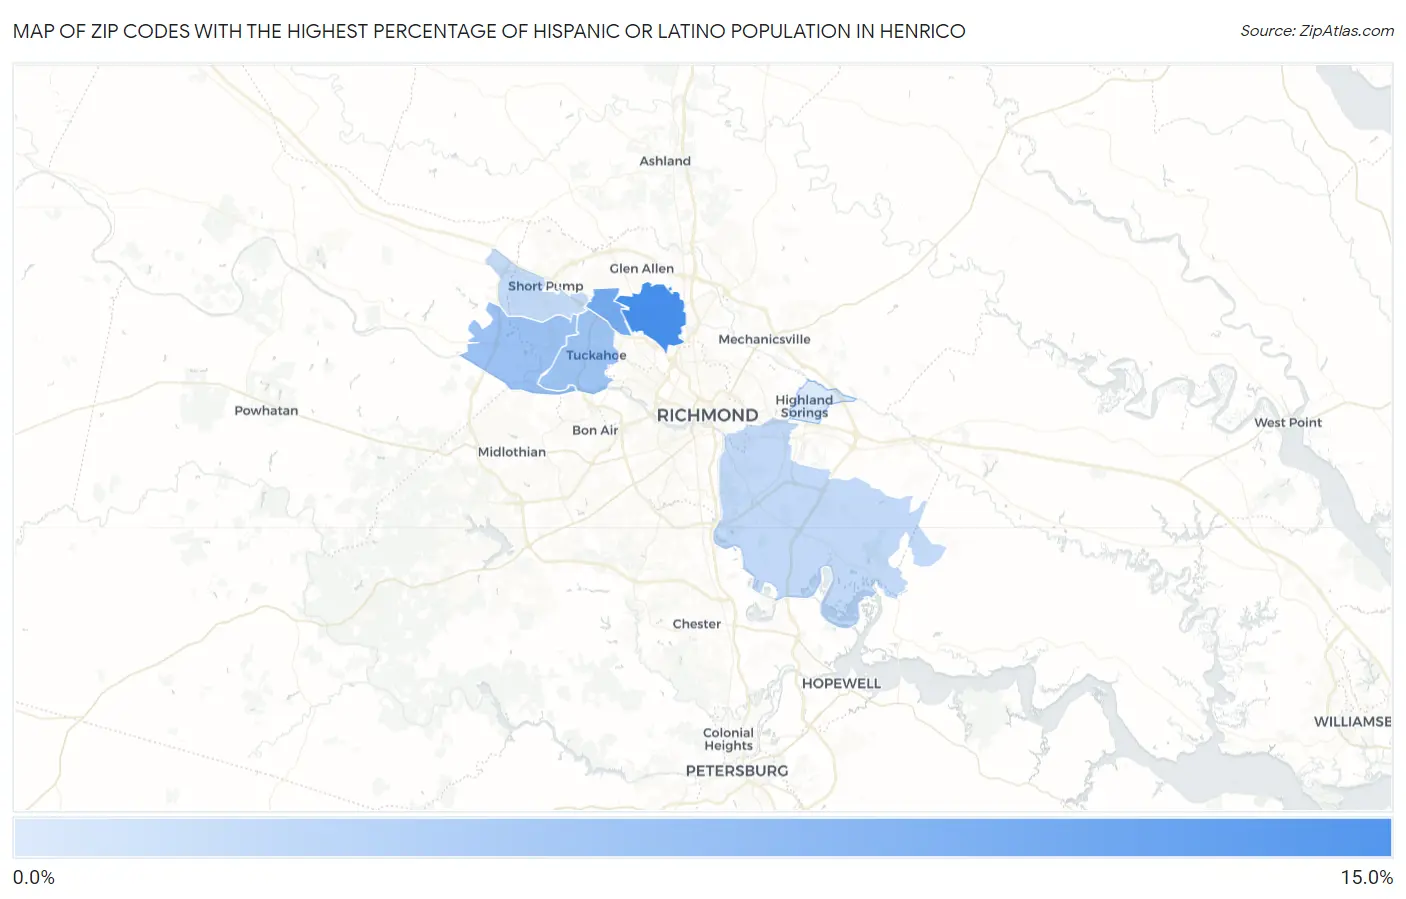1406x899 pixels.
Task: Click the Mechanicsville label
Action: click(x=764, y=339)
